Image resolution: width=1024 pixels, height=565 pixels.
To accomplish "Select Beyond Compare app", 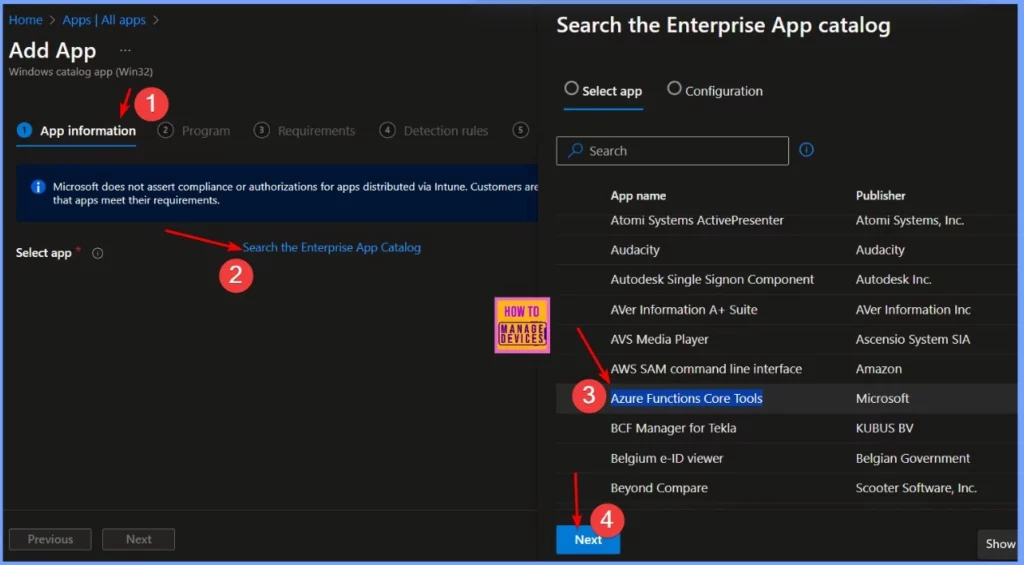I will click(x=659, y=488).
